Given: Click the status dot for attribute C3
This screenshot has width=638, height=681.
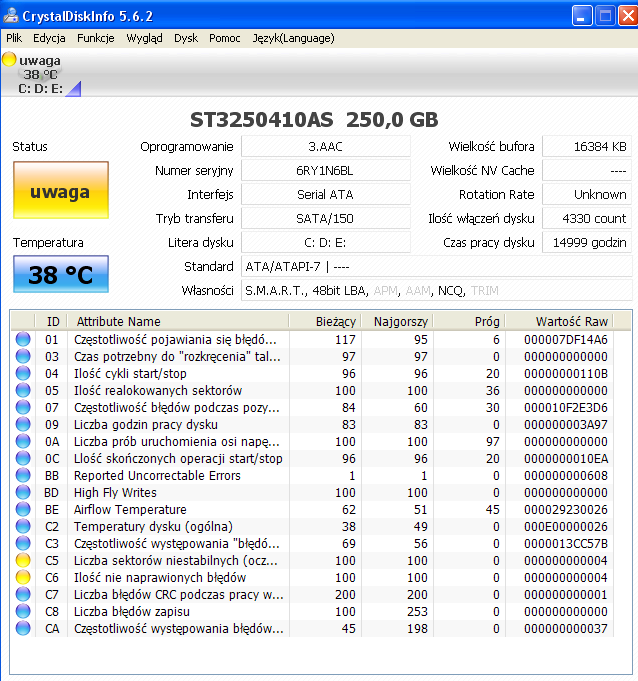Looking at the screenshot, I should [23, 543].
